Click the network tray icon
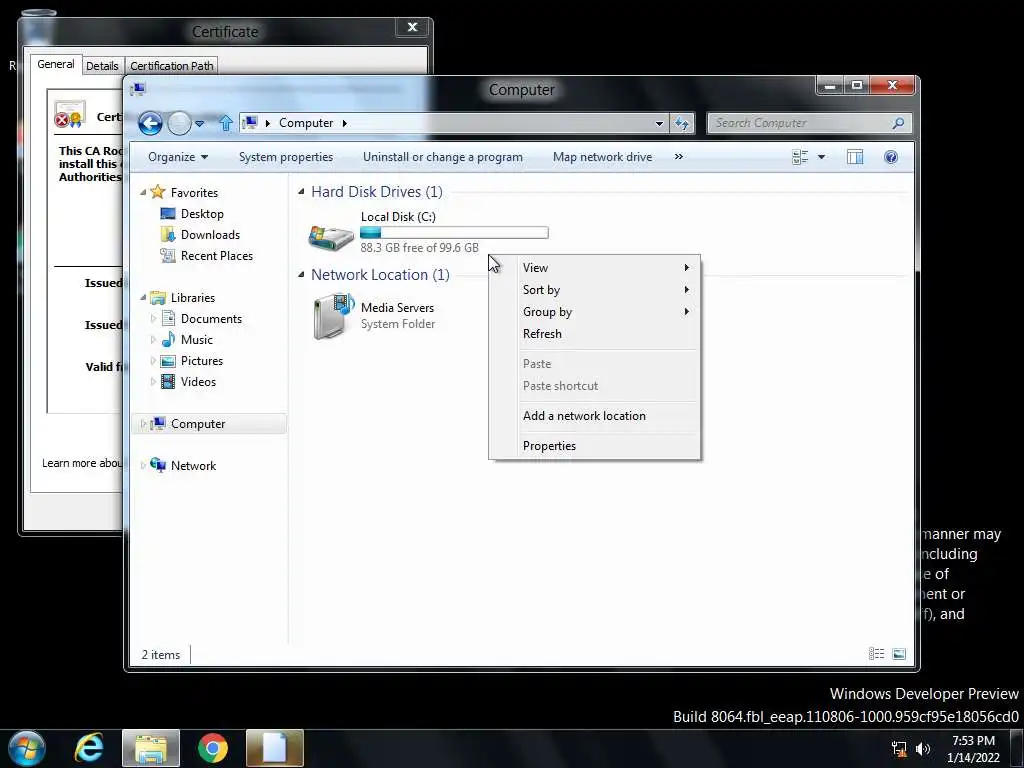The height and width of the screenshot is (768, 1024). pyautogui.click(x=899, y=749)
